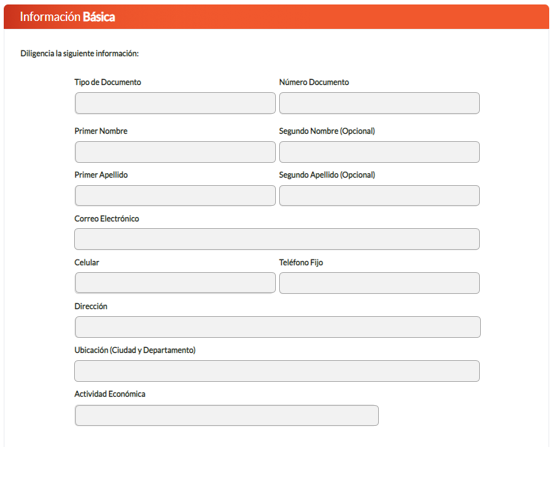Focus the Número Documento input box

click(379, 103)
